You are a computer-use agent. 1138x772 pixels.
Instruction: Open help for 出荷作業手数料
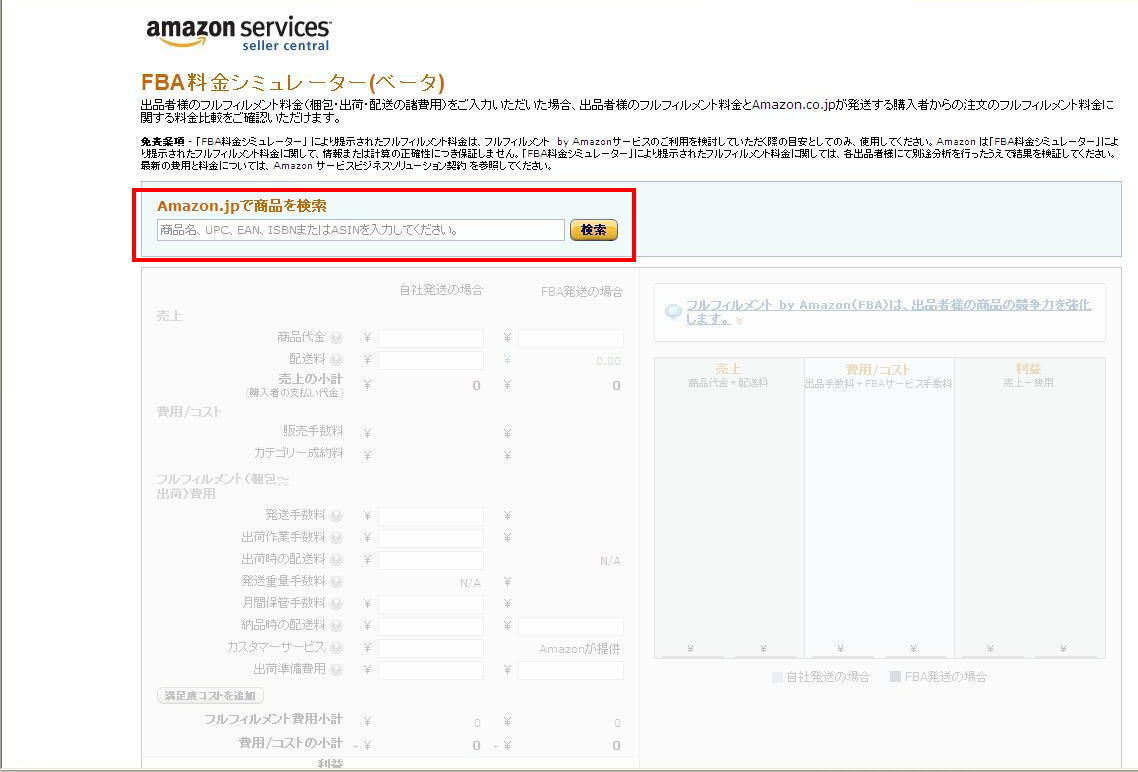point(337,537)
